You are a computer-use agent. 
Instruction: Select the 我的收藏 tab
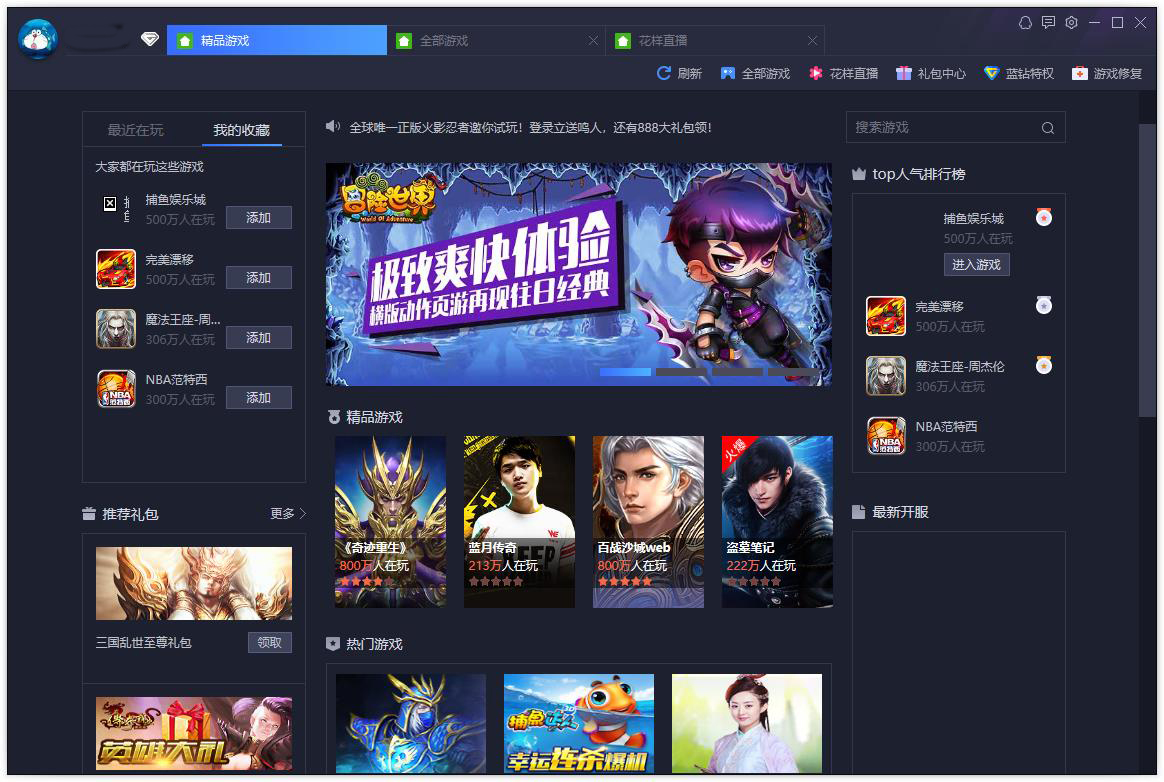coord(242,130)
